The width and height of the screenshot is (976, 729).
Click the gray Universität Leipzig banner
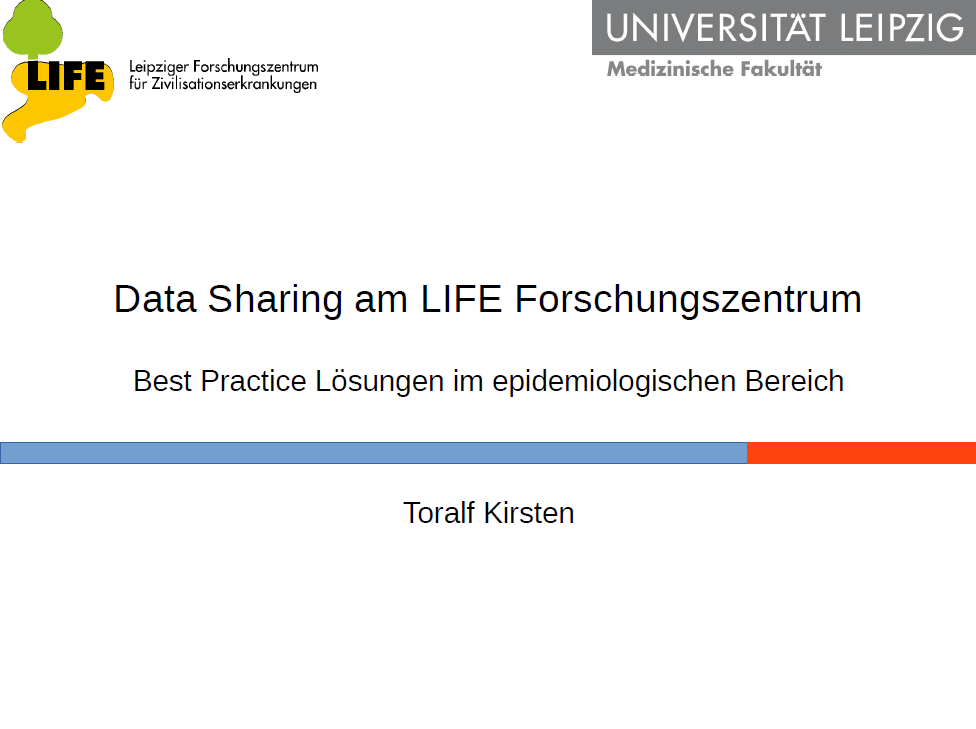(x=783, y=27)
